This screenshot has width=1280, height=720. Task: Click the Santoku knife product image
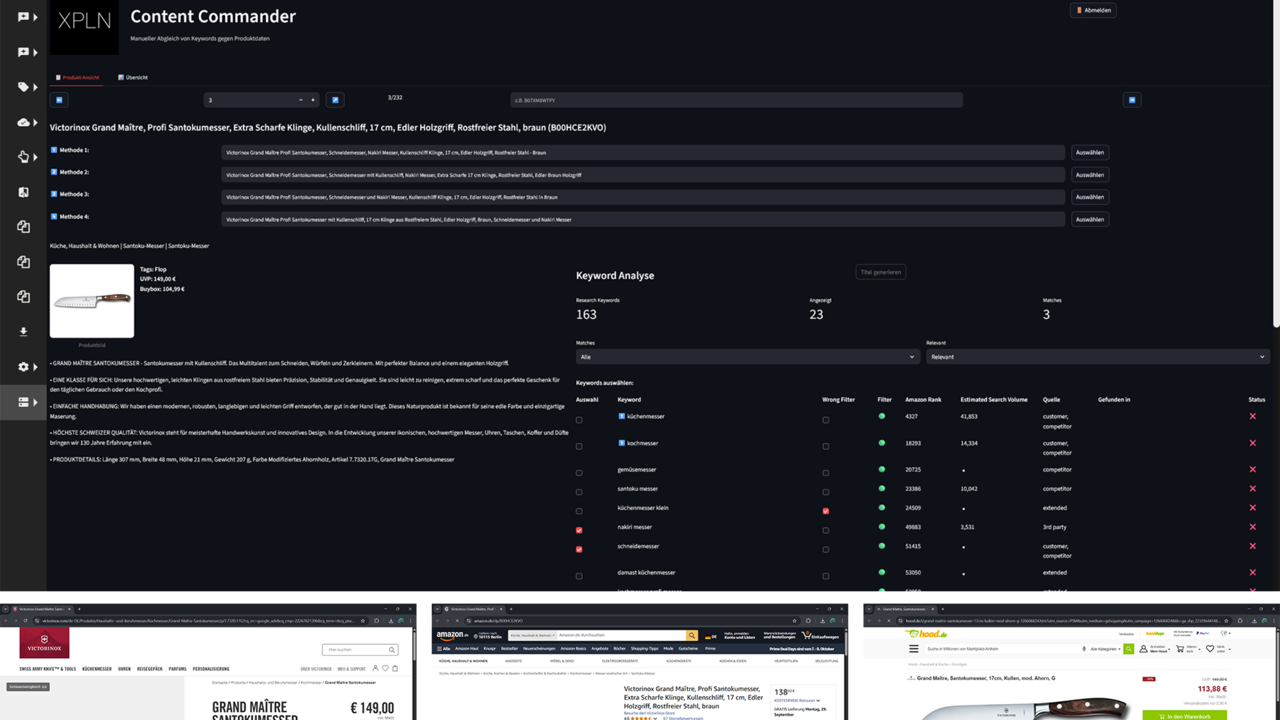coord(92,301)
